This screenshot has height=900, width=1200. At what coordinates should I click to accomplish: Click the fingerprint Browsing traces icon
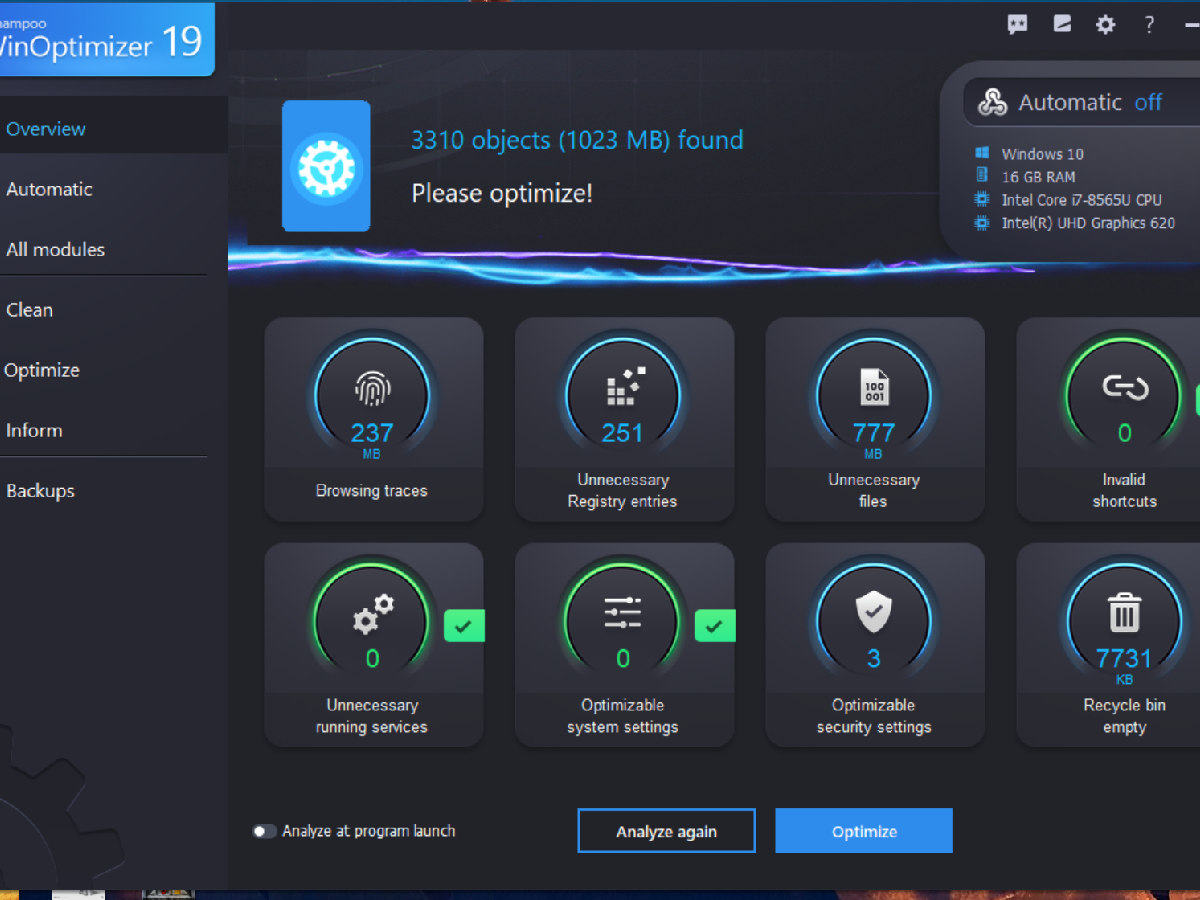(x=372, y=388)
